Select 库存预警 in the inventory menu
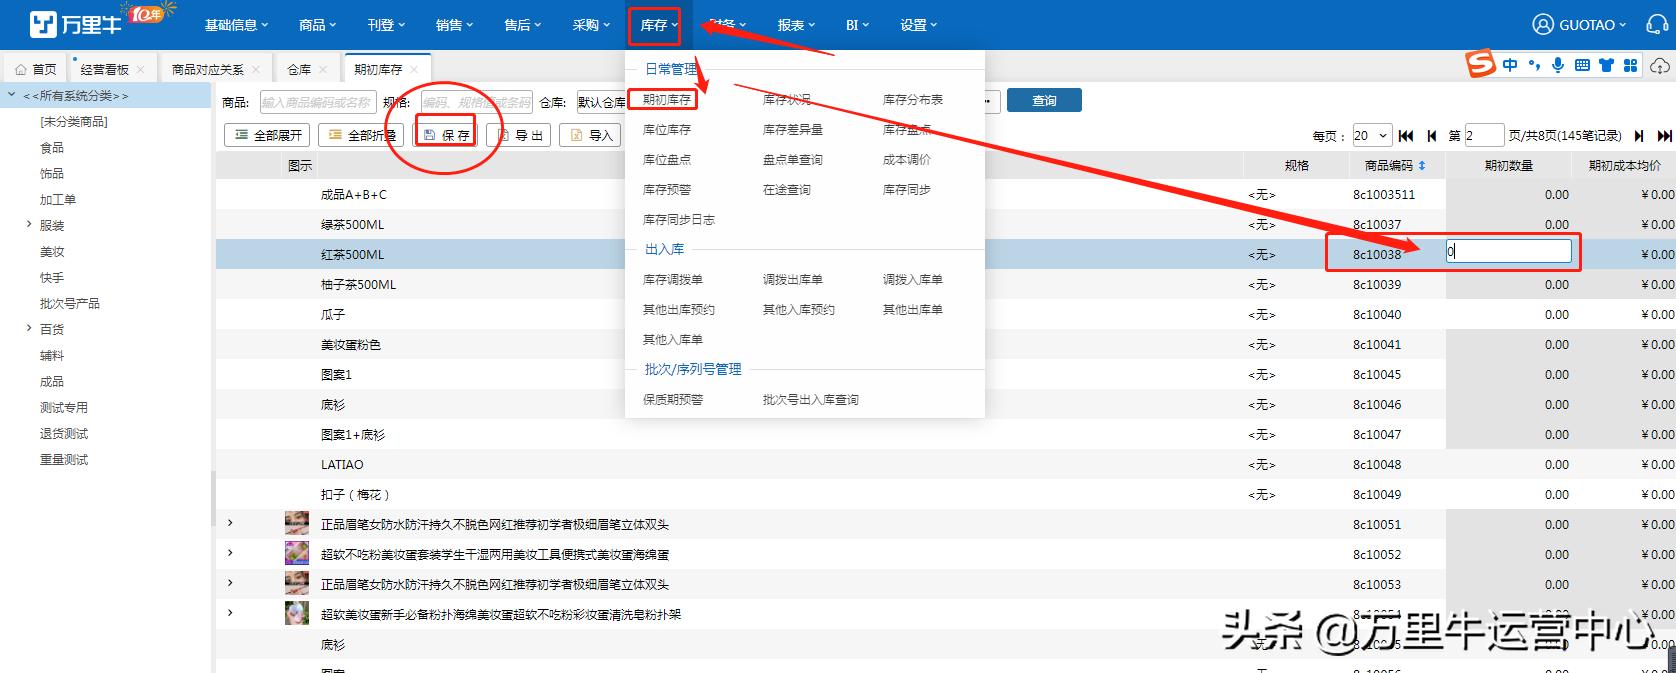 (x=666, y=190)
